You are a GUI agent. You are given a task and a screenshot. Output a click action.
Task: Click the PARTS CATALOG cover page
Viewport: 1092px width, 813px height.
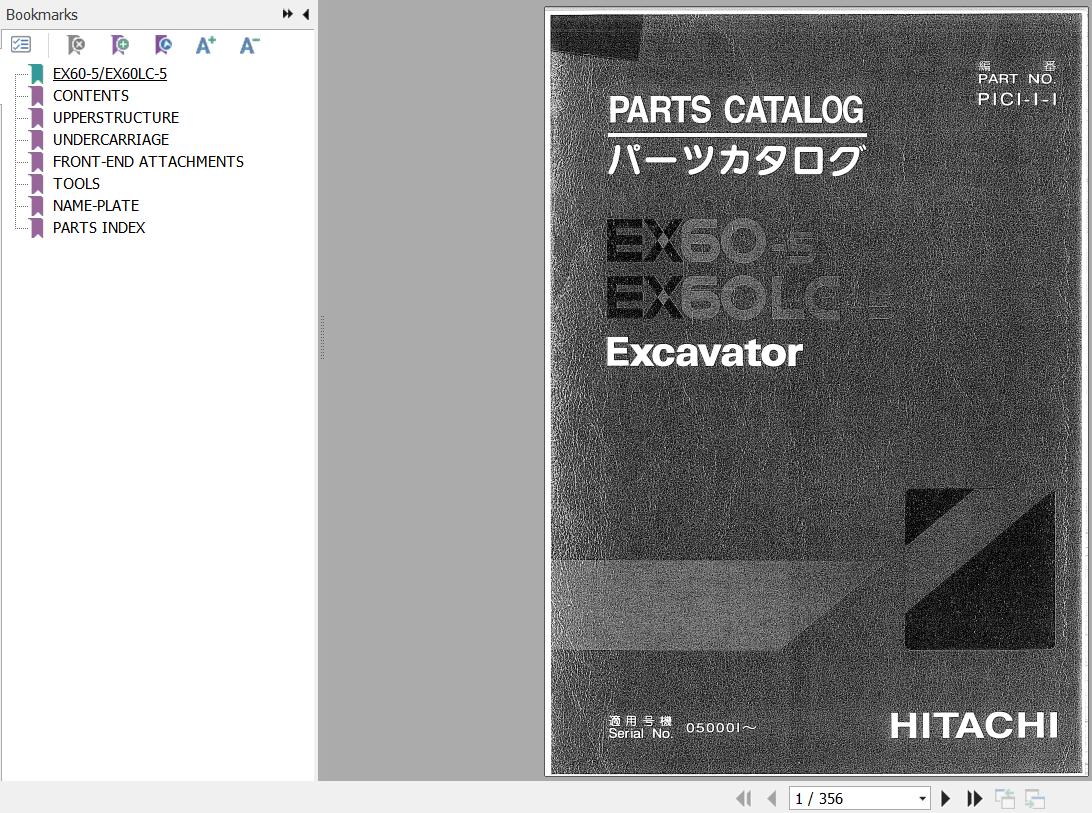[x=816, y=394]
